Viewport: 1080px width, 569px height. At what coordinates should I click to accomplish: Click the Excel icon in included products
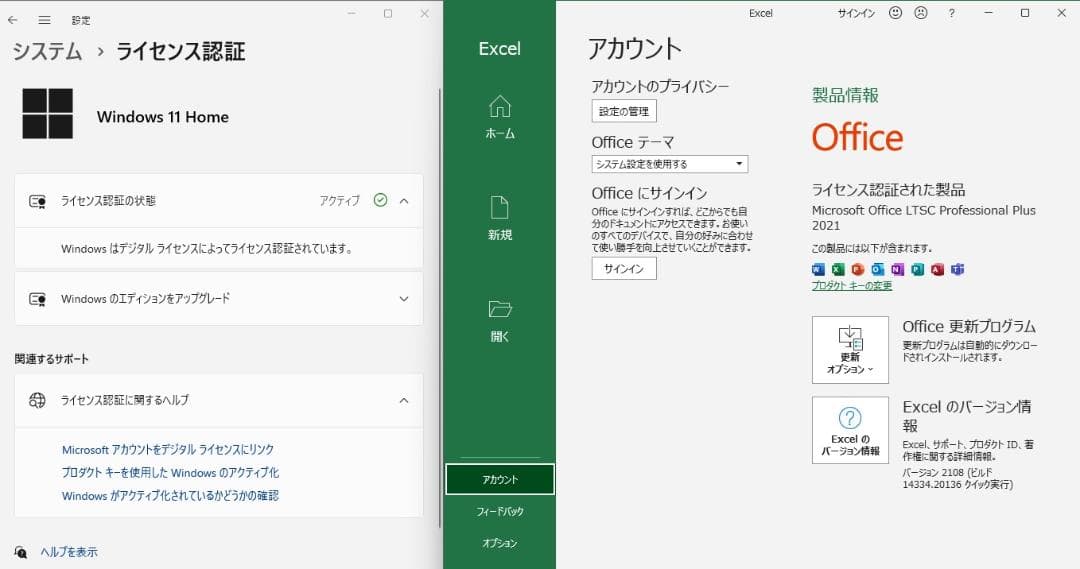click(838, 269)
